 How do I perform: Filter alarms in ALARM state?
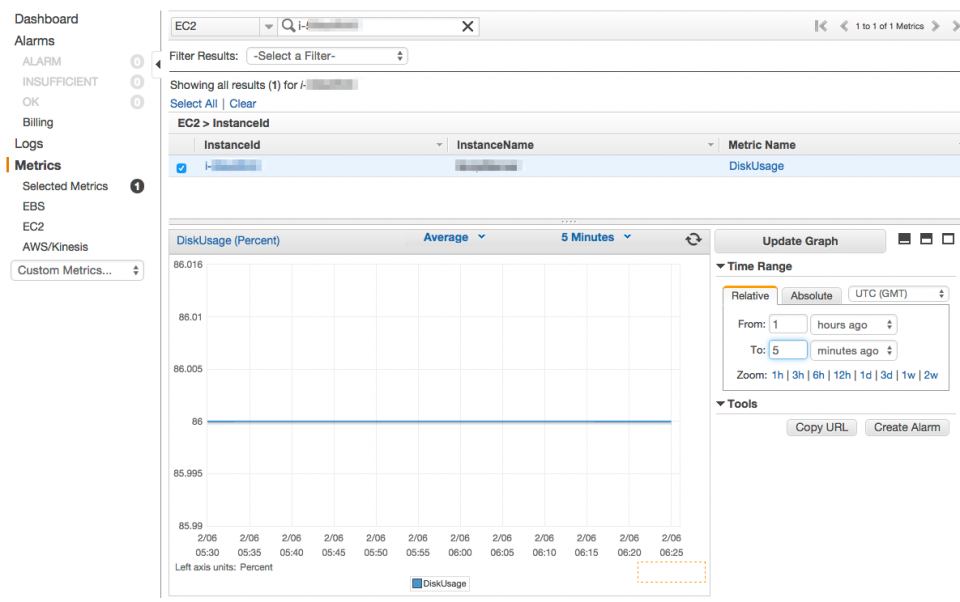[42, 61]
